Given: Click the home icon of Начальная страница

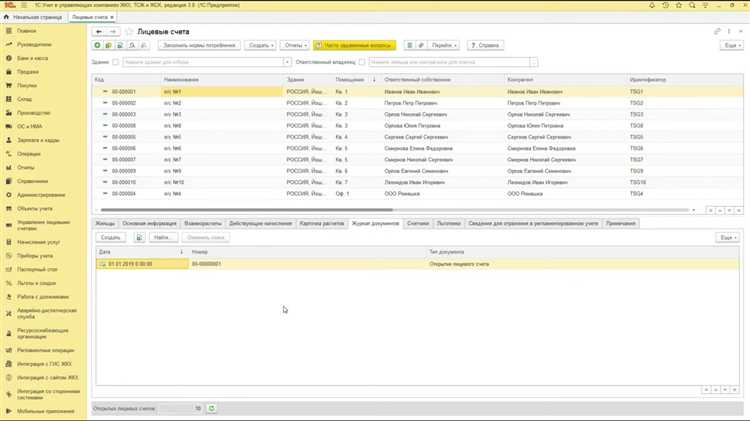Looking at the screenshot, I should click(7, 17).
